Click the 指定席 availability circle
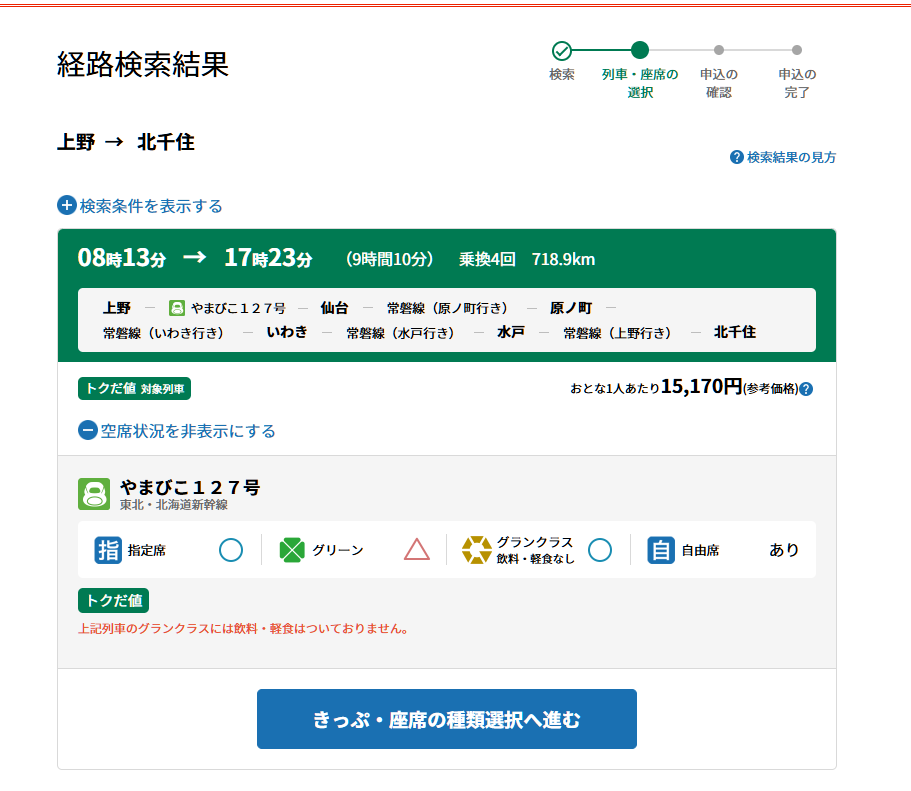The height and width of the screenshot is (791, 911). (x=231, y=550)
